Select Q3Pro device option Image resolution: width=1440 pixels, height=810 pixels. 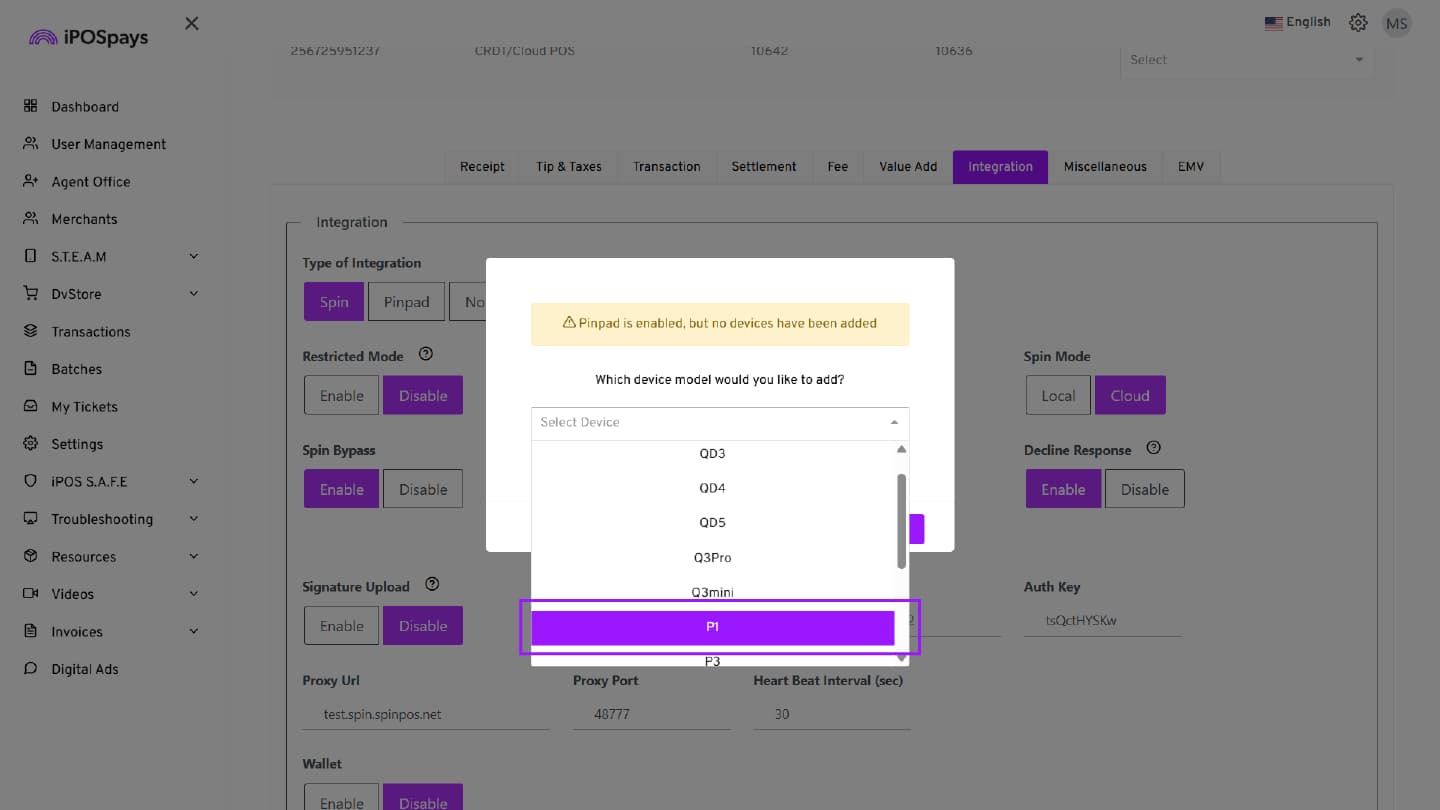712,557
